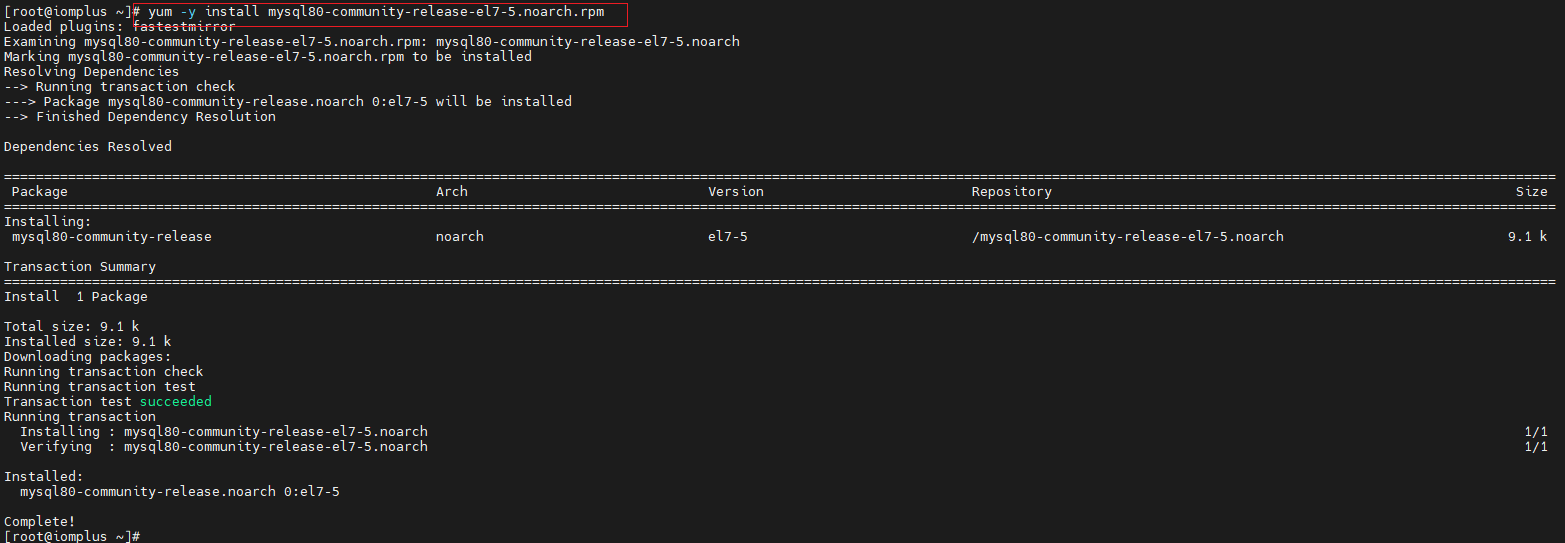
Task: Click the repository path /mysql80-community-release-el7-5.noarch
Action: tap(1127, 237)
